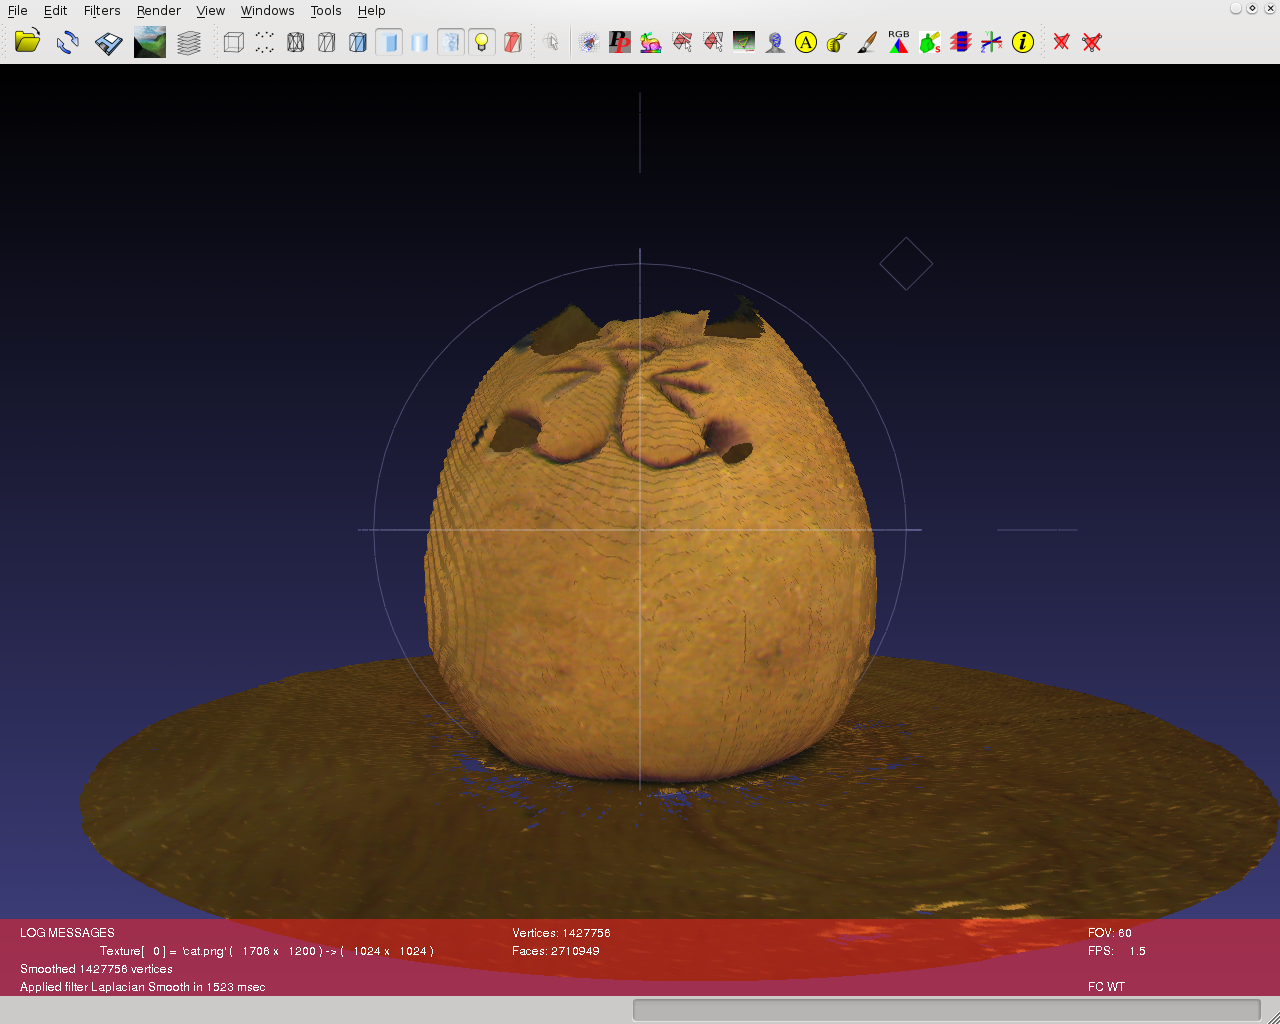Click the yellow Annotate A icon

coord(806,42)
